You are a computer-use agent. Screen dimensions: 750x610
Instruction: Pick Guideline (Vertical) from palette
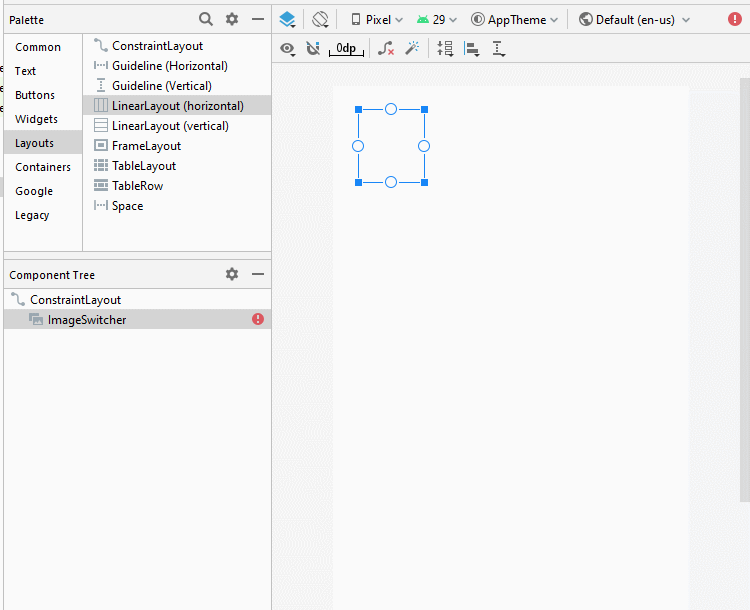pos(177,86)
